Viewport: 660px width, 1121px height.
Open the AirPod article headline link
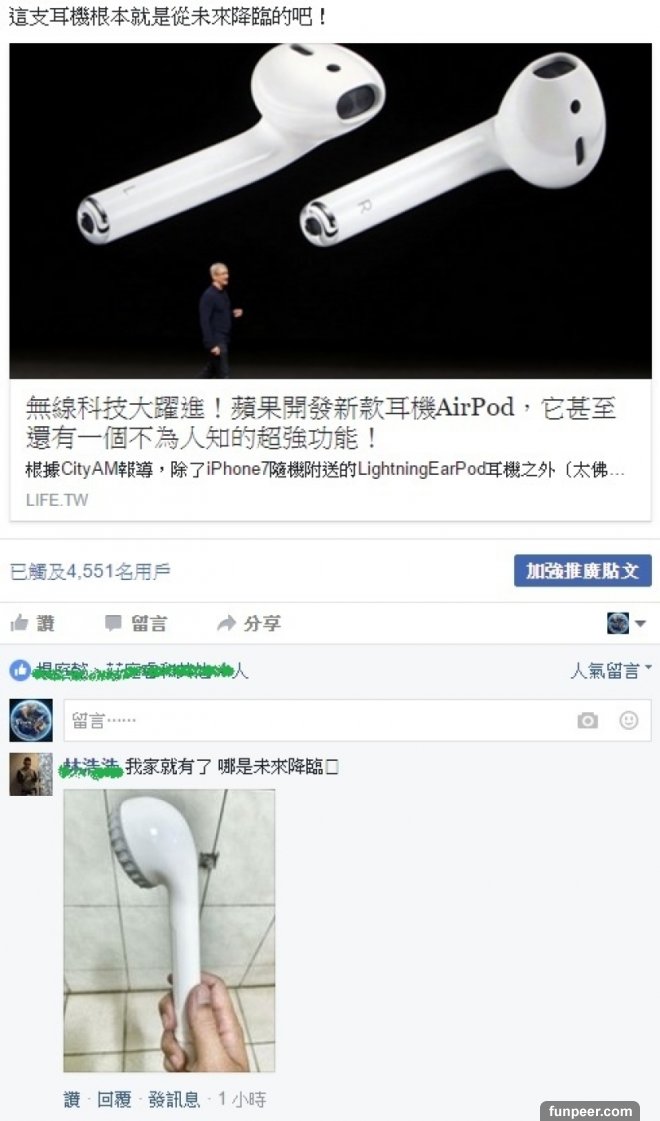coord(320,423)
